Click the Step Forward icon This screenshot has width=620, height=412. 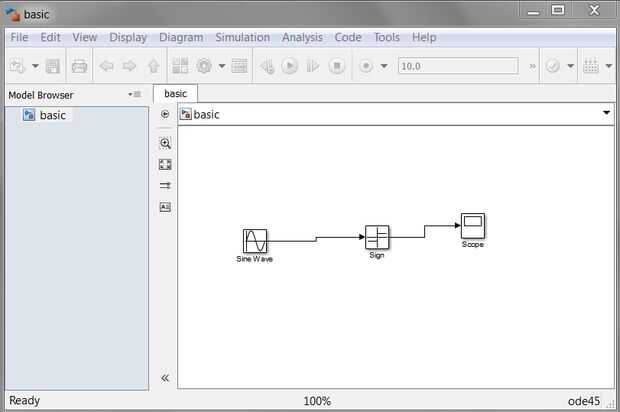pos(313,66)
